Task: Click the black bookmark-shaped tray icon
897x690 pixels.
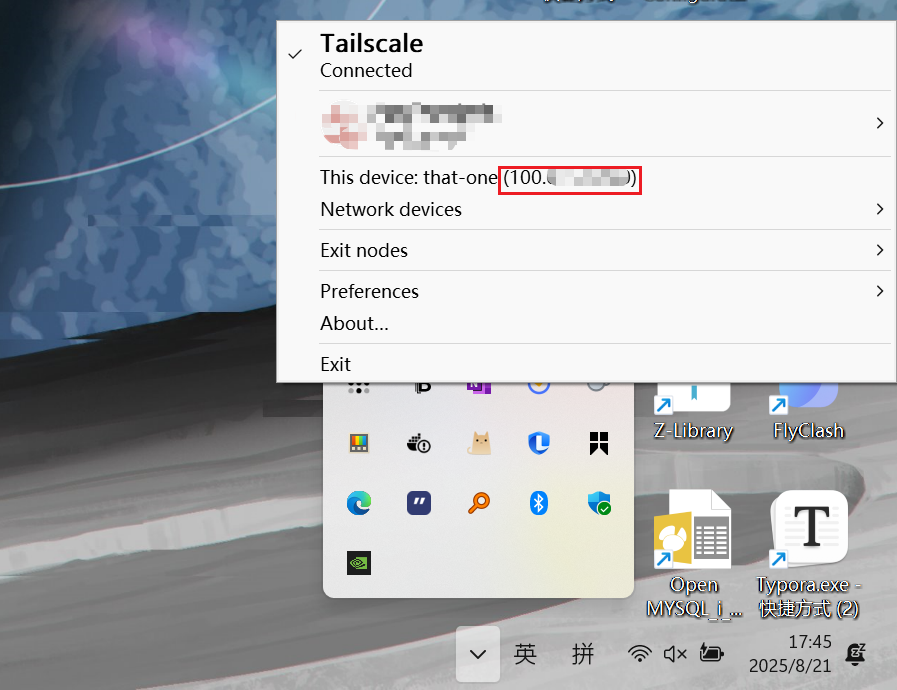Action: coord(599,443)
